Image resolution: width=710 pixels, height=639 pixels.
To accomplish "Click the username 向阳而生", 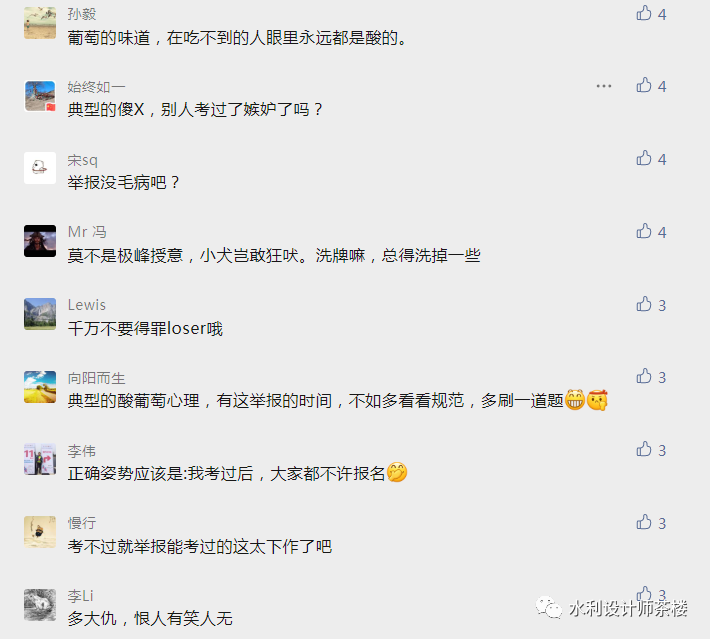I will tap(96, 378).
